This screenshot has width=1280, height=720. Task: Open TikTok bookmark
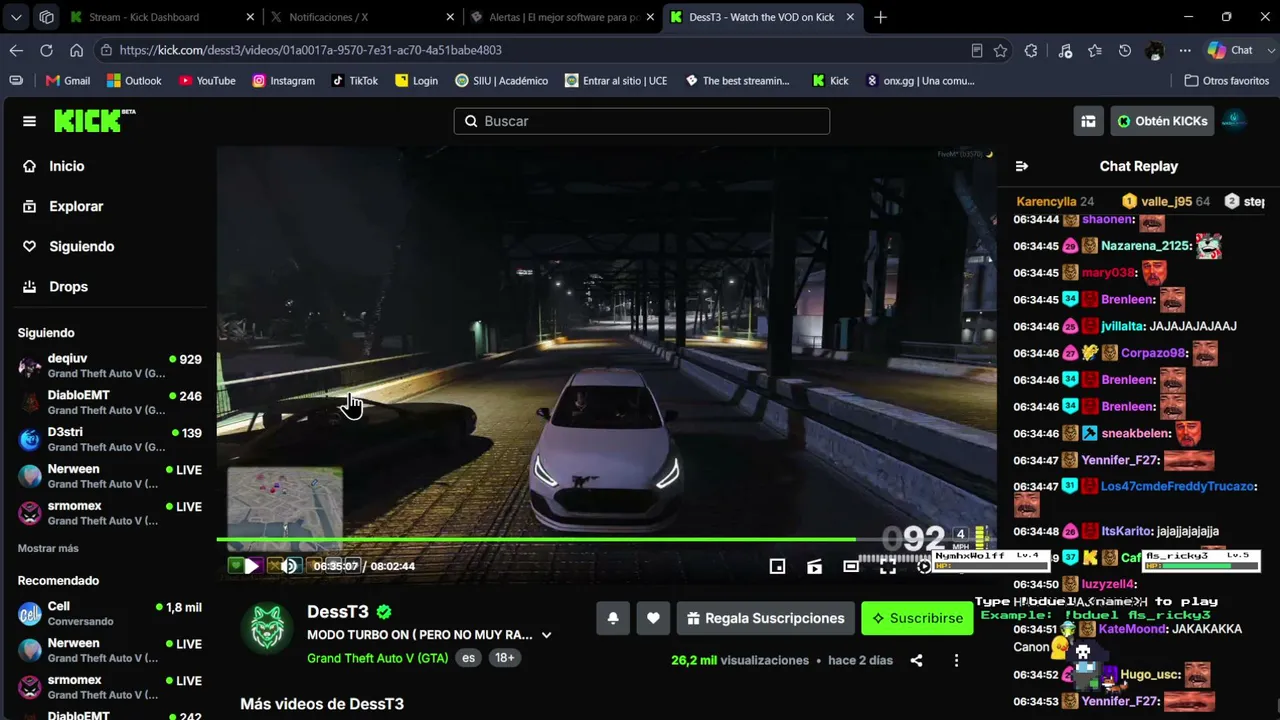click(355, 81)
